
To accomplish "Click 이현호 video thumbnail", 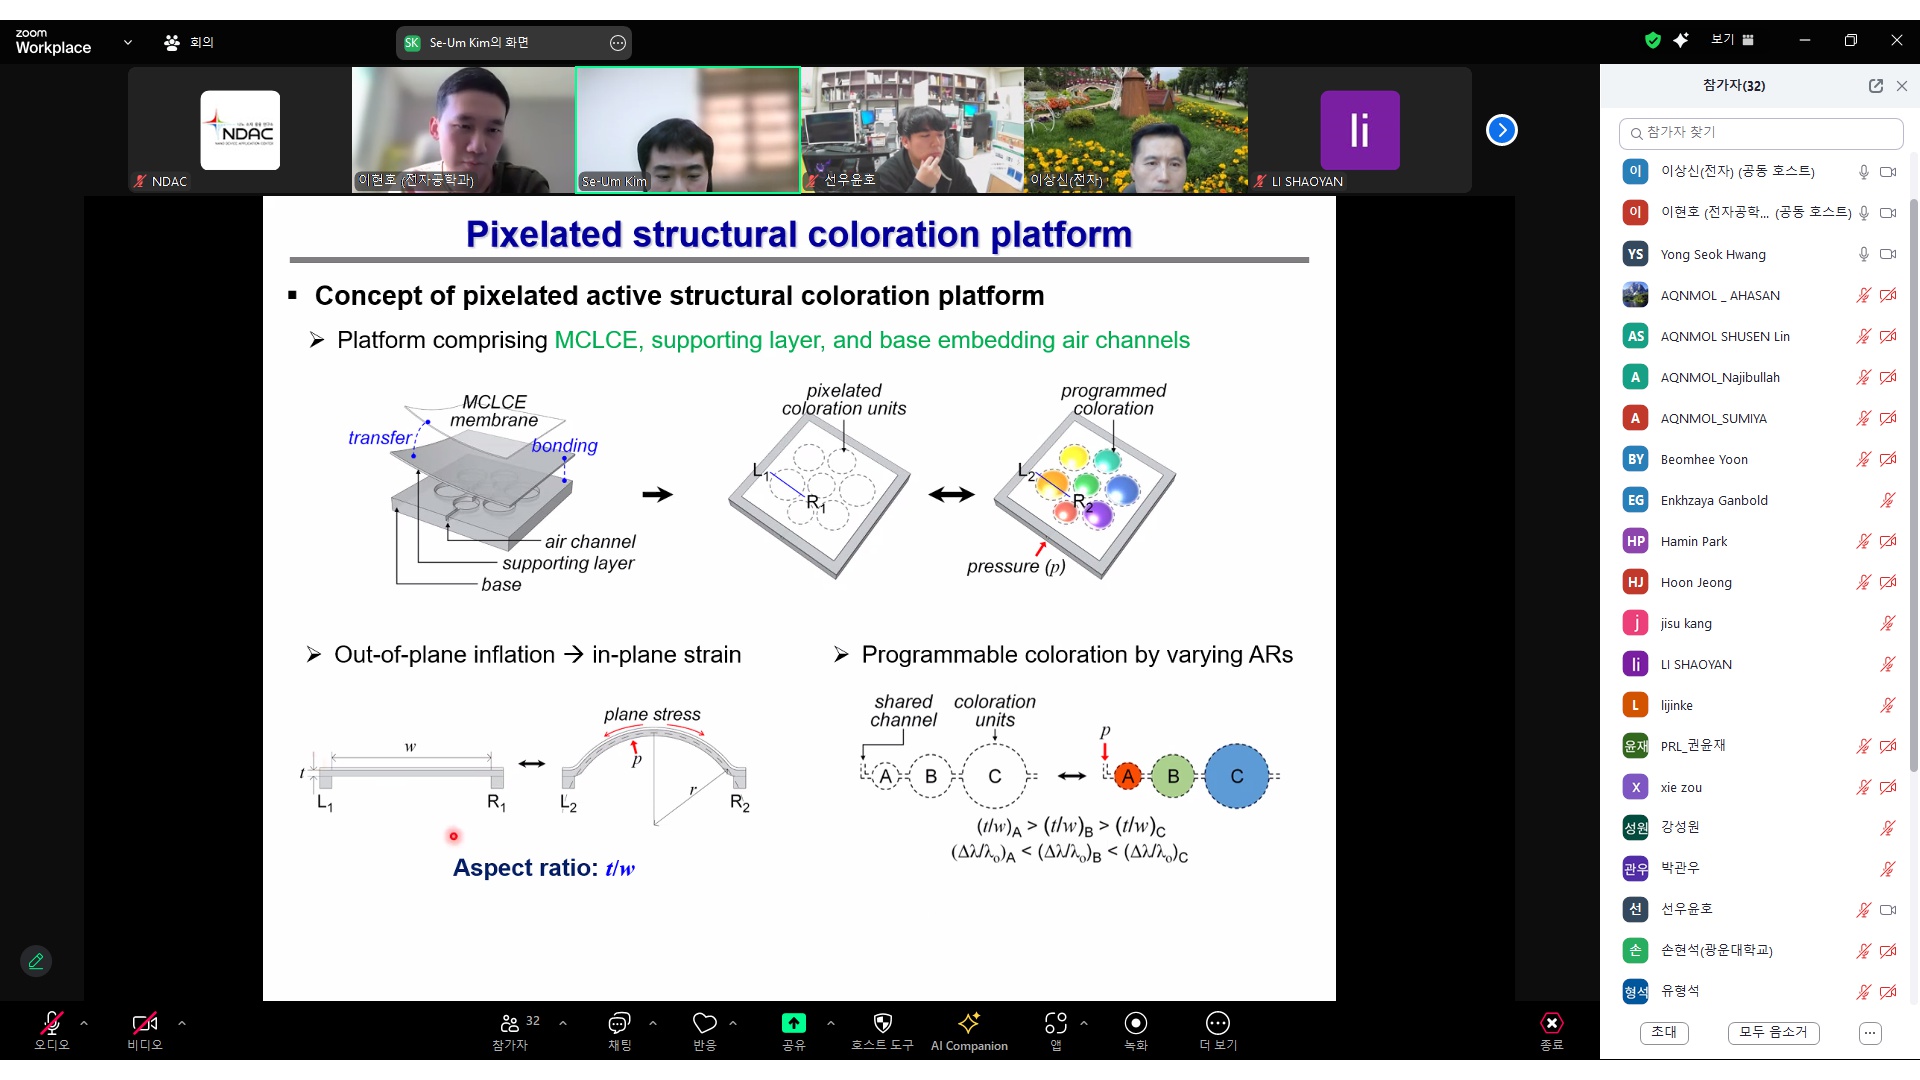I will (x=463, y=130).
